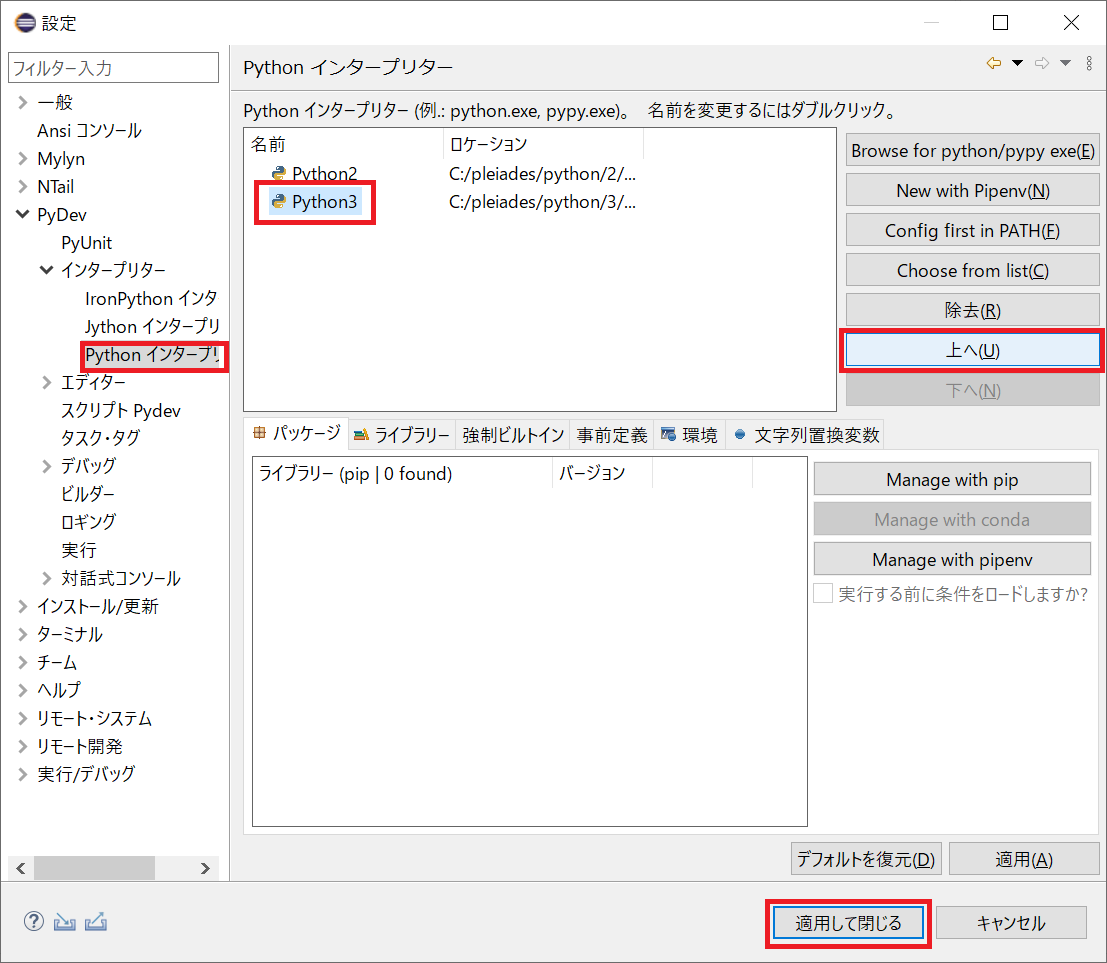
Task: Select タスク・タグ tree item
Action: [x=100, y=438]
